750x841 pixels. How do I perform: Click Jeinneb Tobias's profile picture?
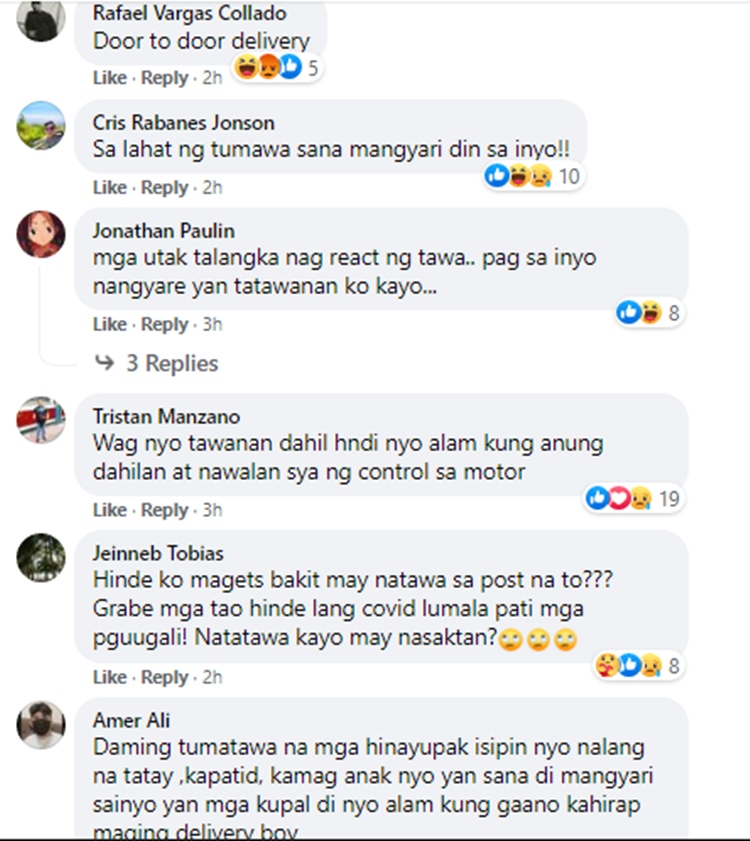[x=41, y=557]
